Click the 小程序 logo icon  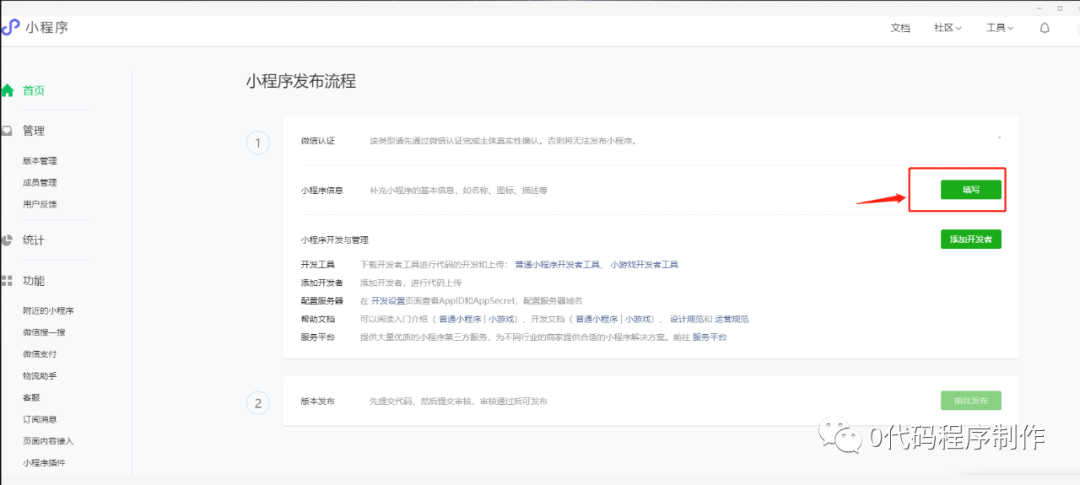(9, 28)
